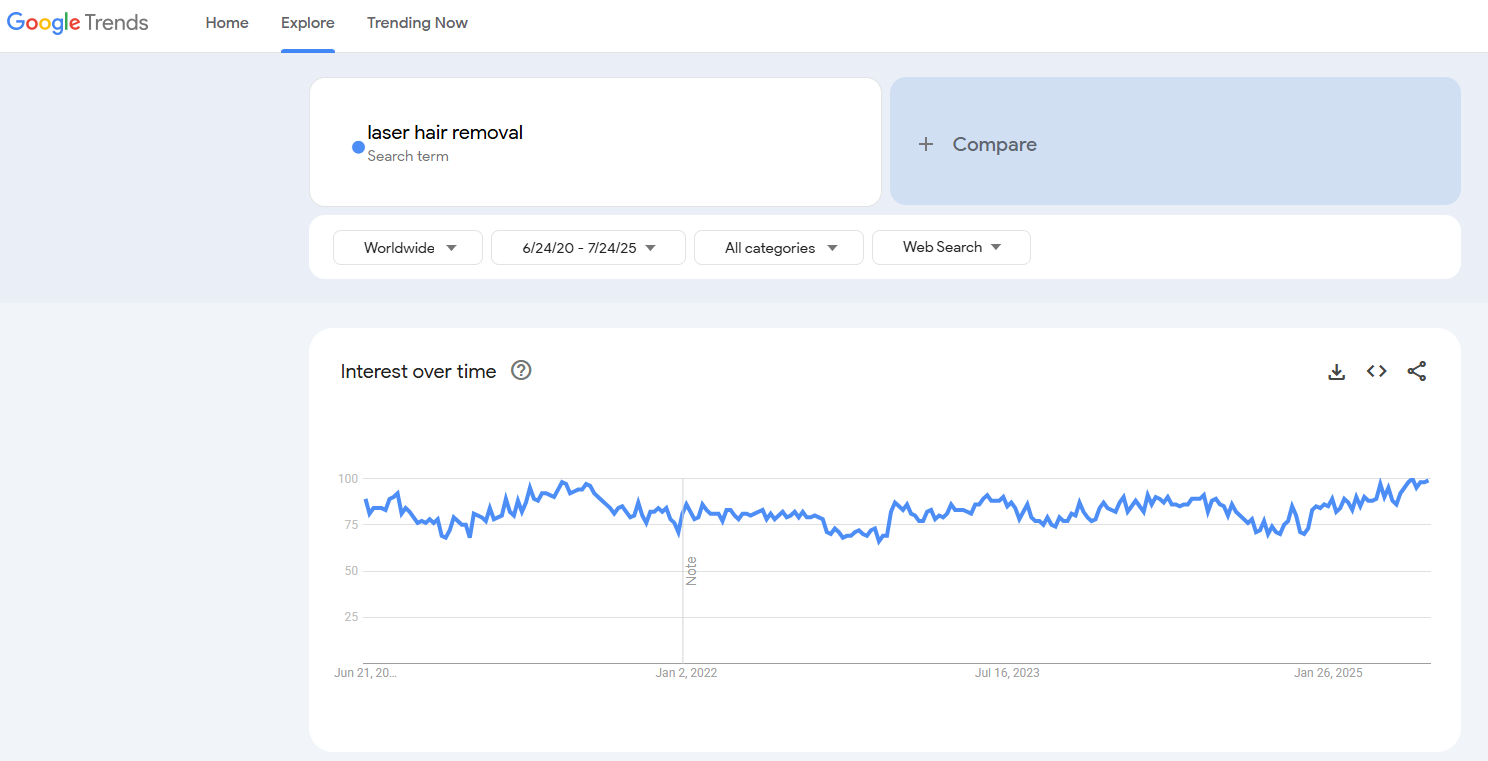Open the Interest over time help icon
1488x761 pixels.
(521, 371)
